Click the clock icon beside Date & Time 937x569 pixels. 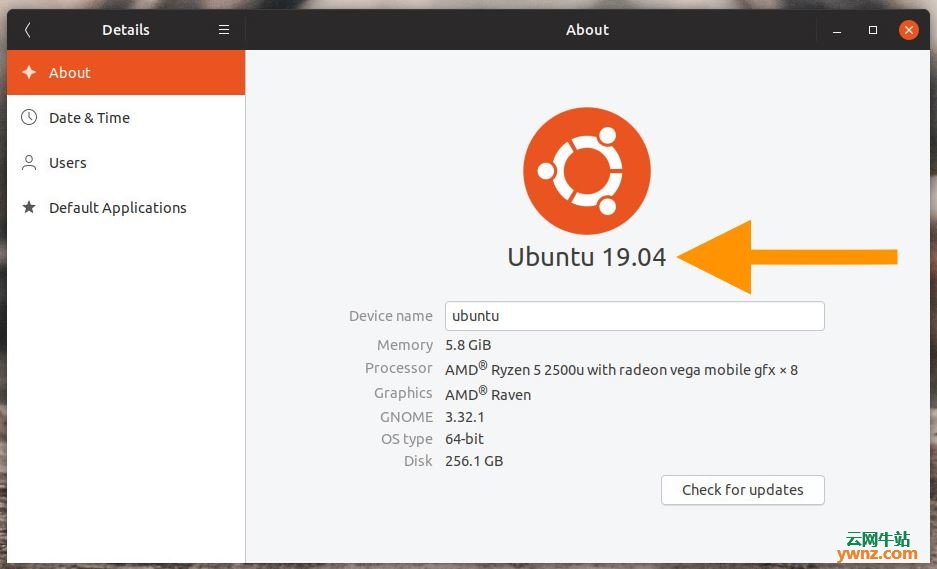(29, 117)
